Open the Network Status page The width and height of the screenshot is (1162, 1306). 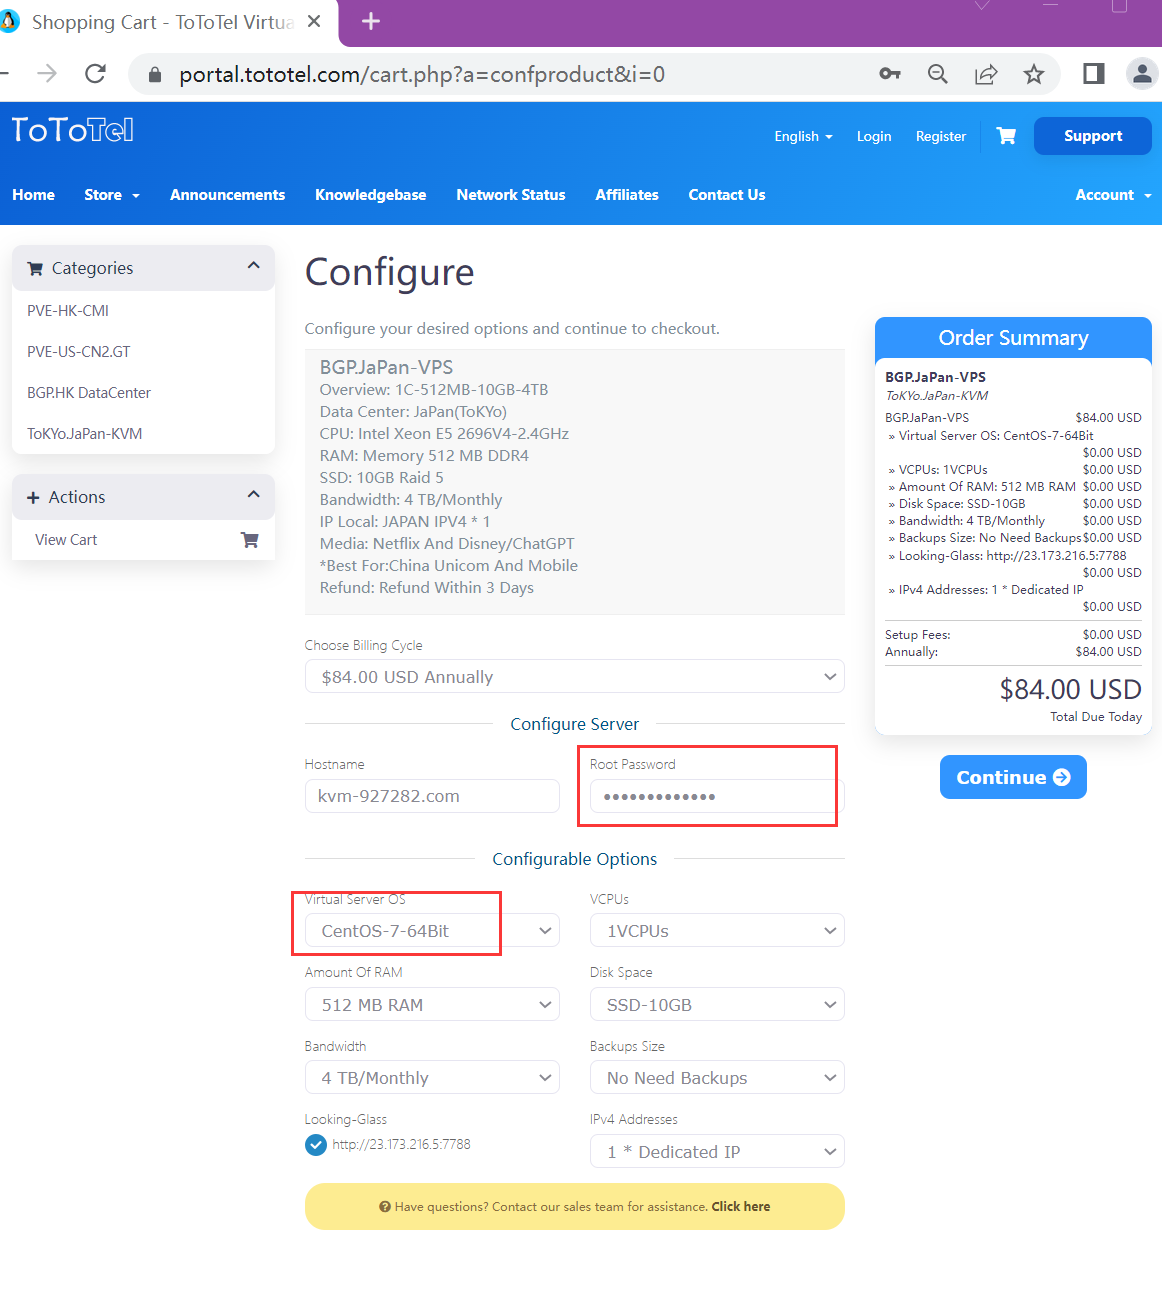point(511,195)
